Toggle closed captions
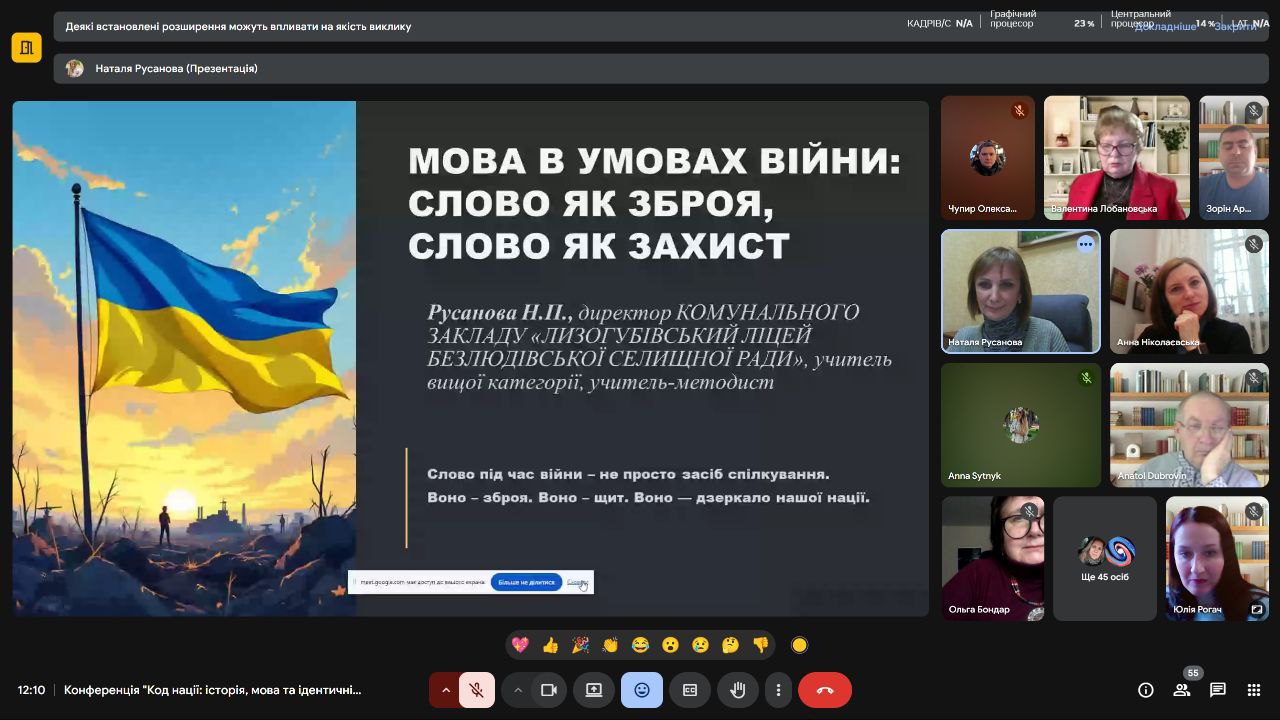The image size is (1280, 720). click(690, 690)
